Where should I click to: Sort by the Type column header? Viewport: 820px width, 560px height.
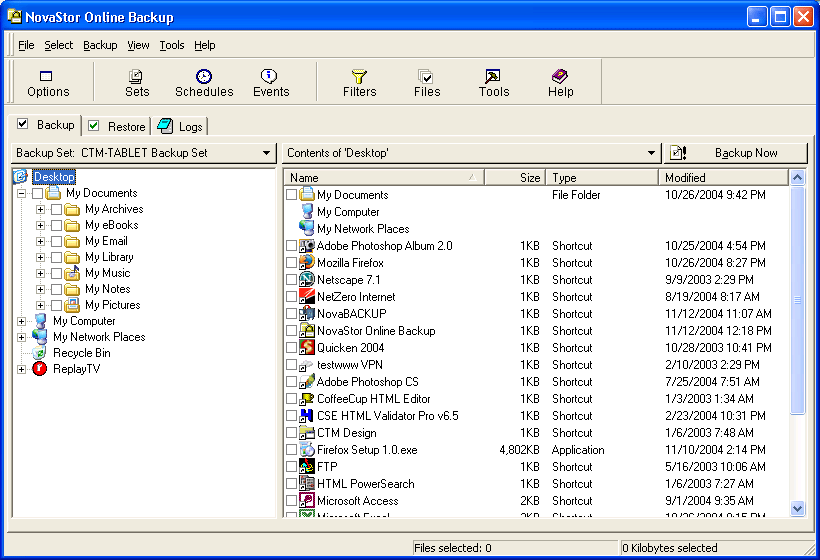[x=602, y=178]
